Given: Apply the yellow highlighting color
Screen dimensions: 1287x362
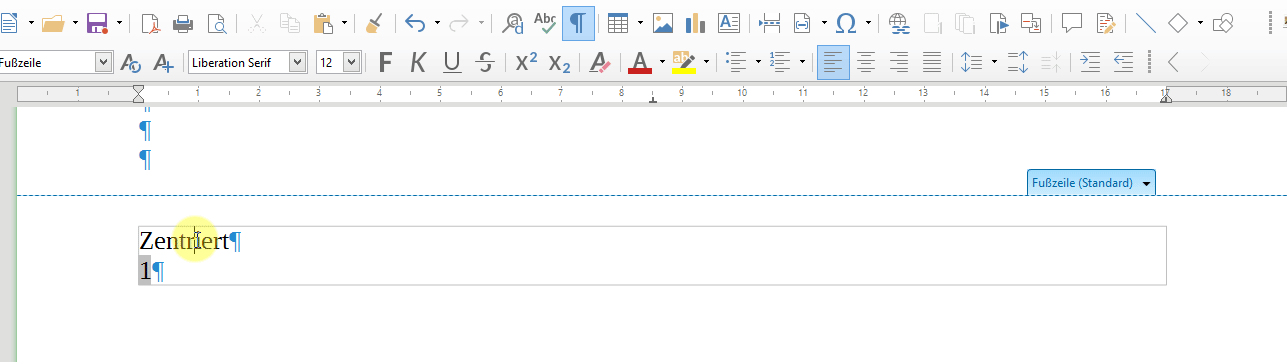Looking at the screenshot, I should click(x=684, y=63).
